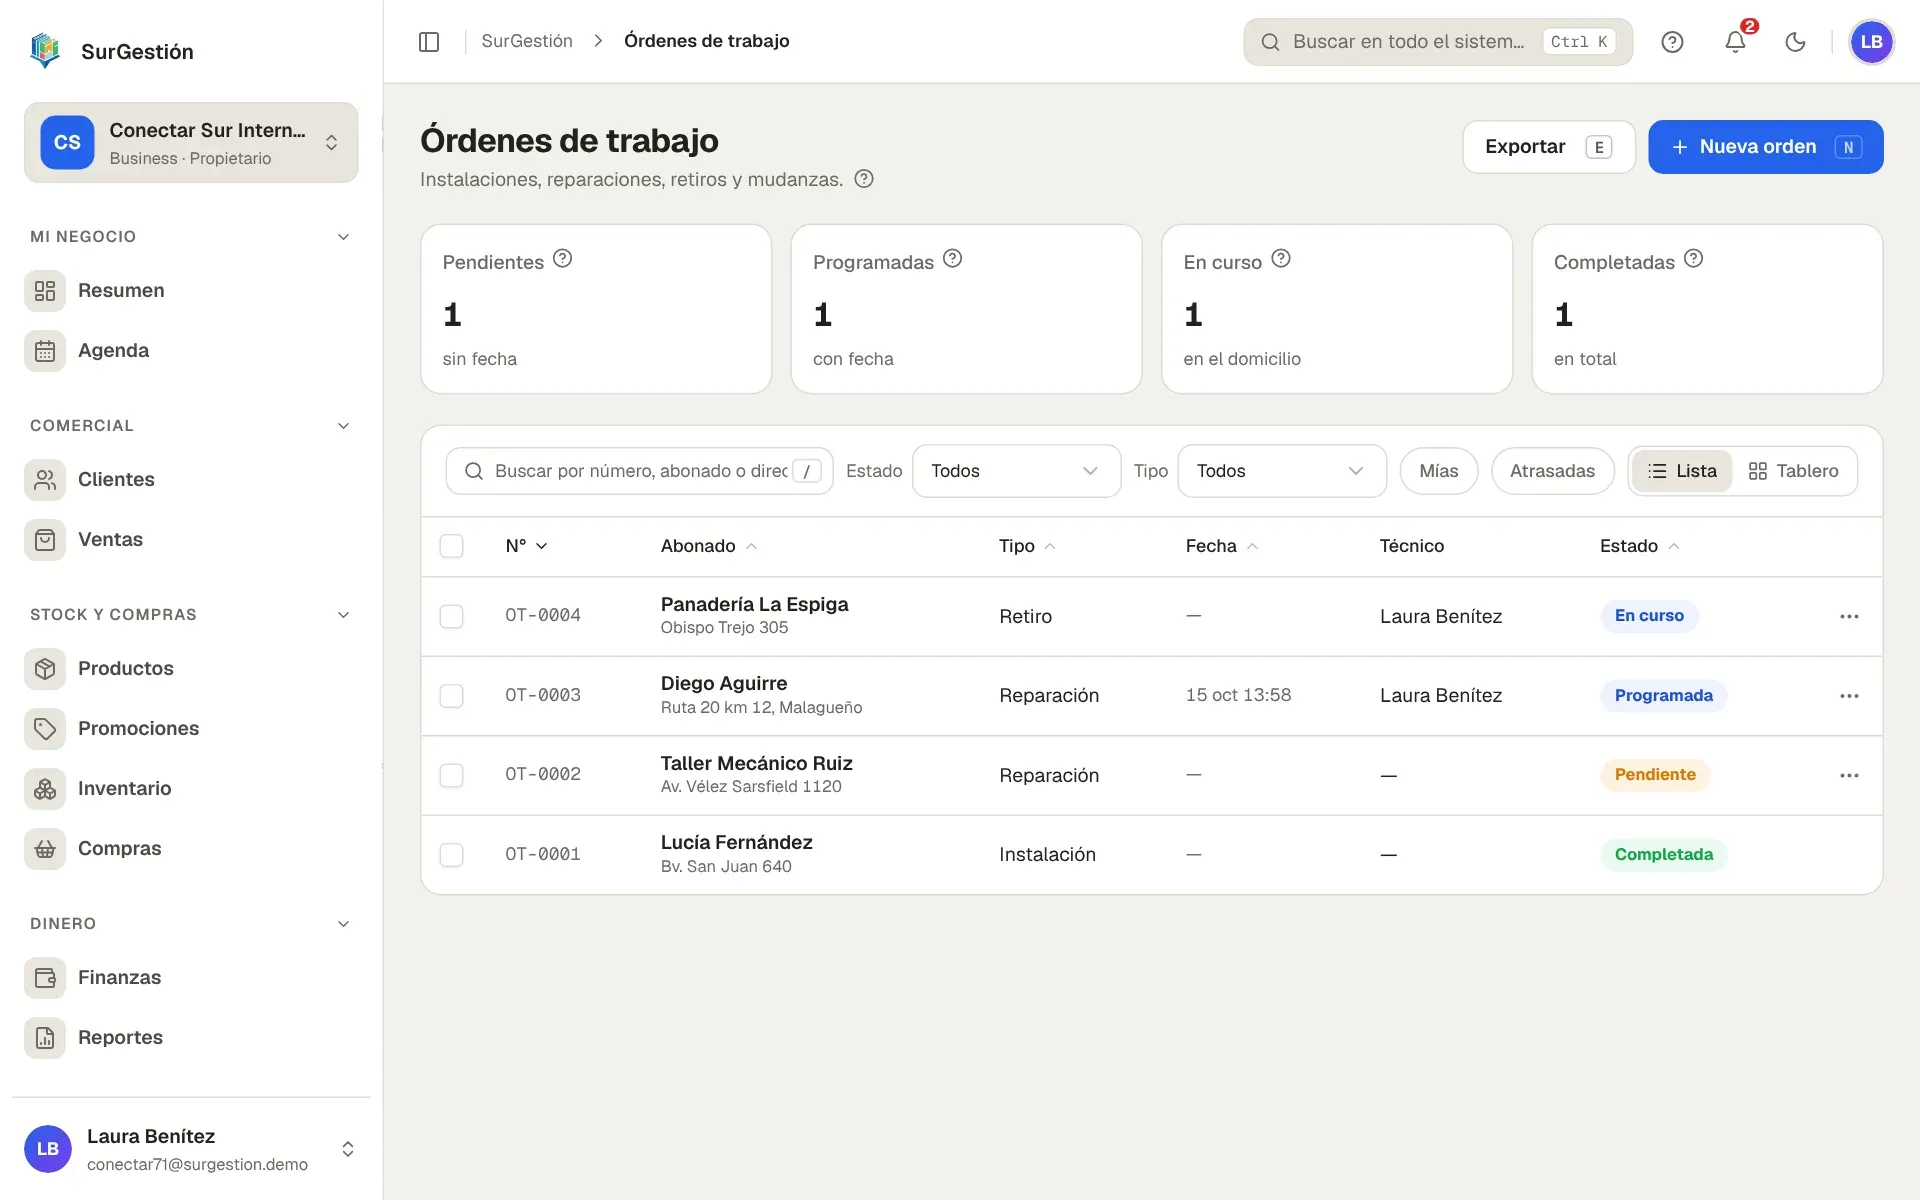
Task: Open info icon next to Programadas
Action: 953,258
